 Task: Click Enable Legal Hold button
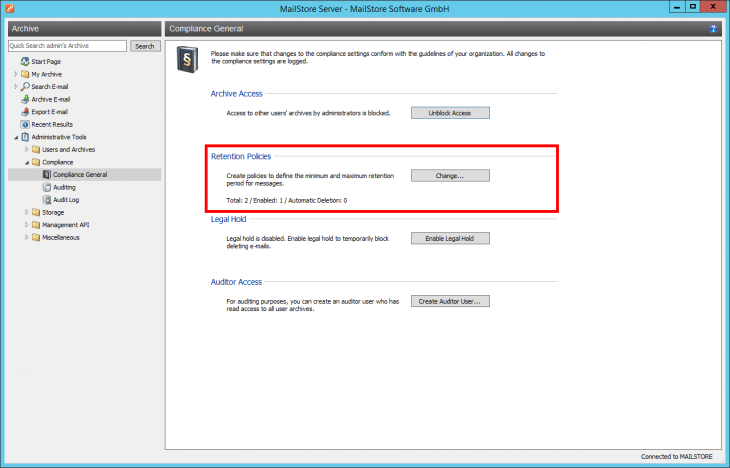[x=450, y=238]
